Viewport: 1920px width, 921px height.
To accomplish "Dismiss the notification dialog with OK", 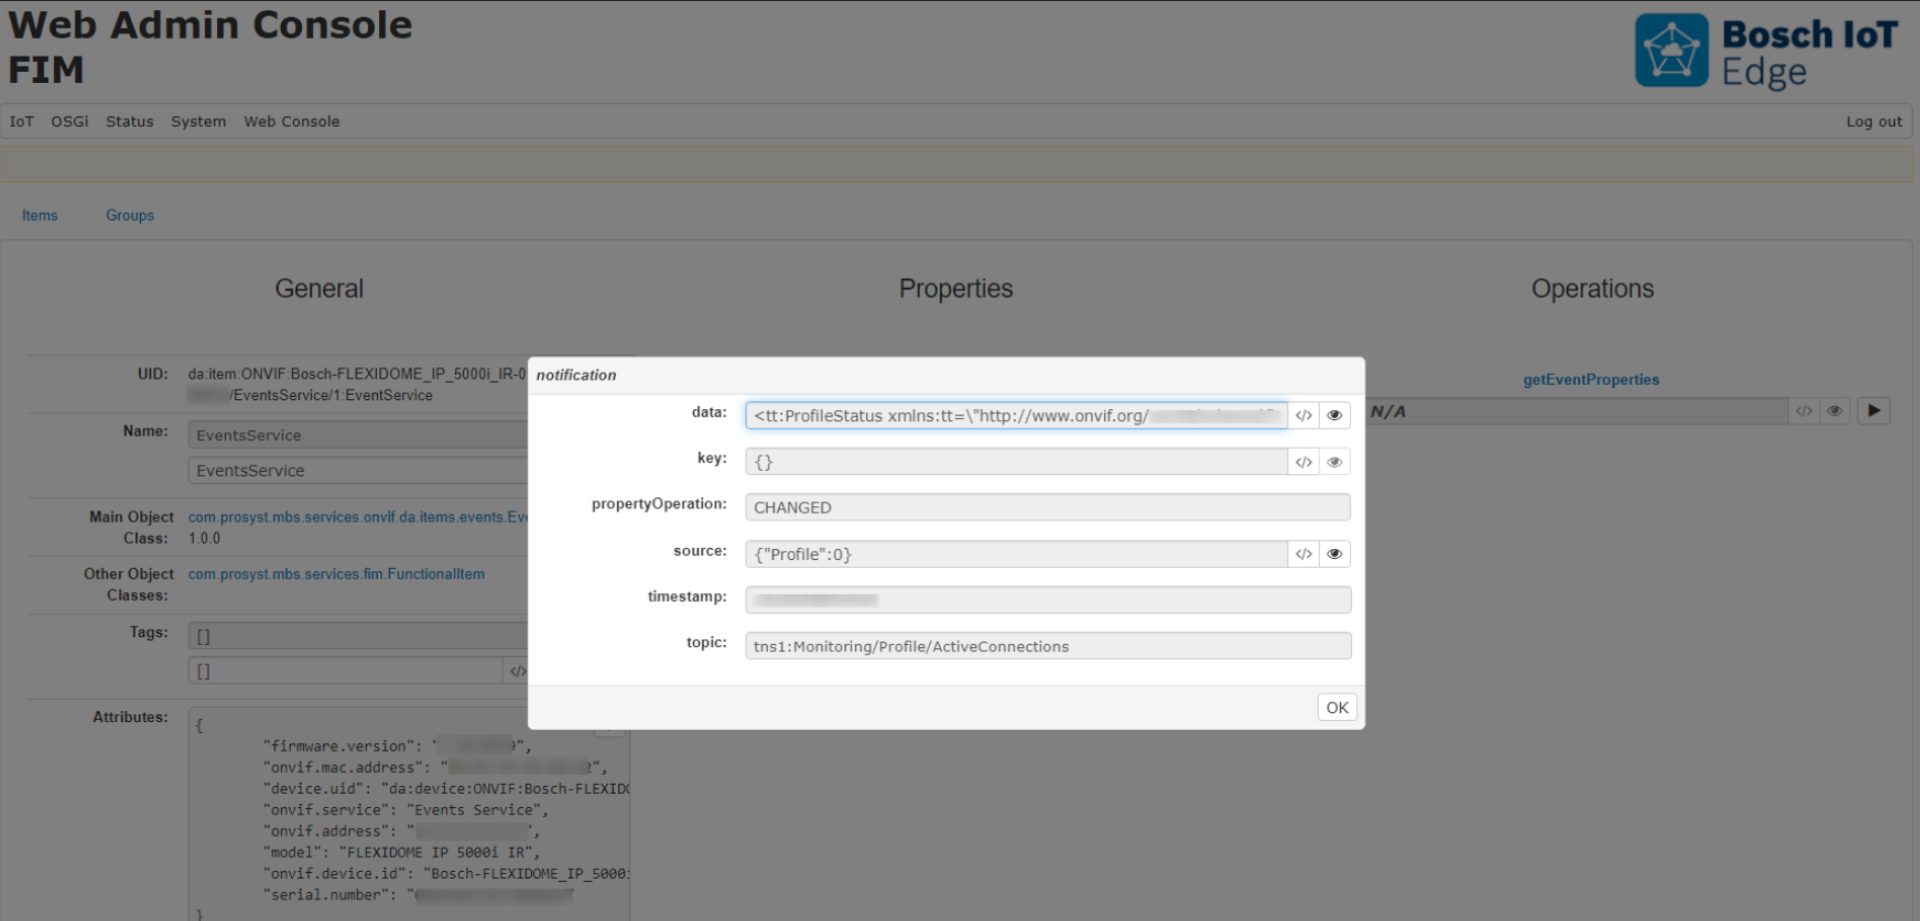I will (1336, 707).
